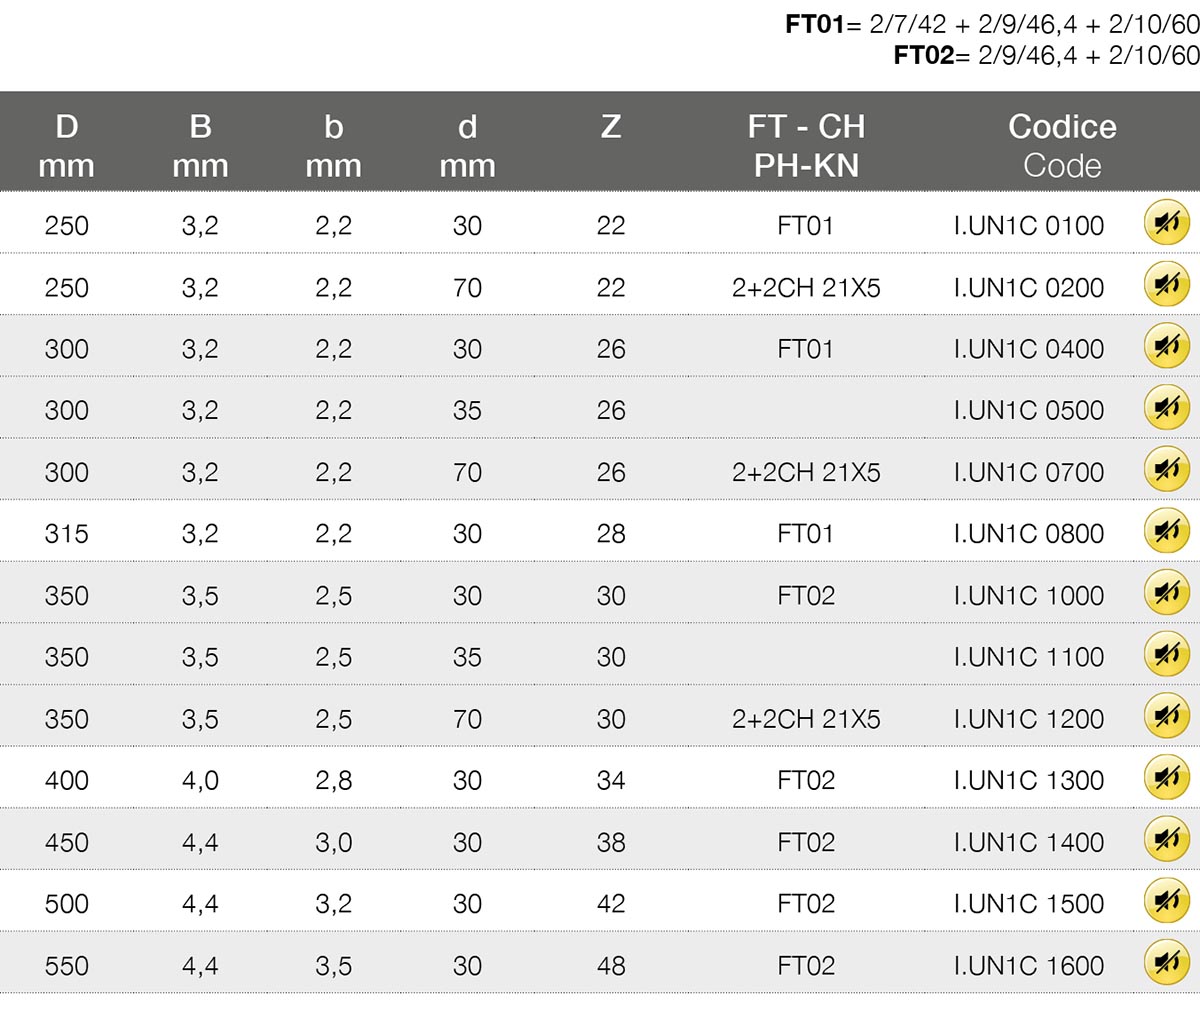Image resolution: width=1200 pixels, height=1018 pixels.
Task: Click the yellow speaker icon for I.UN1C 1100
Action: tap(1166, 656)
